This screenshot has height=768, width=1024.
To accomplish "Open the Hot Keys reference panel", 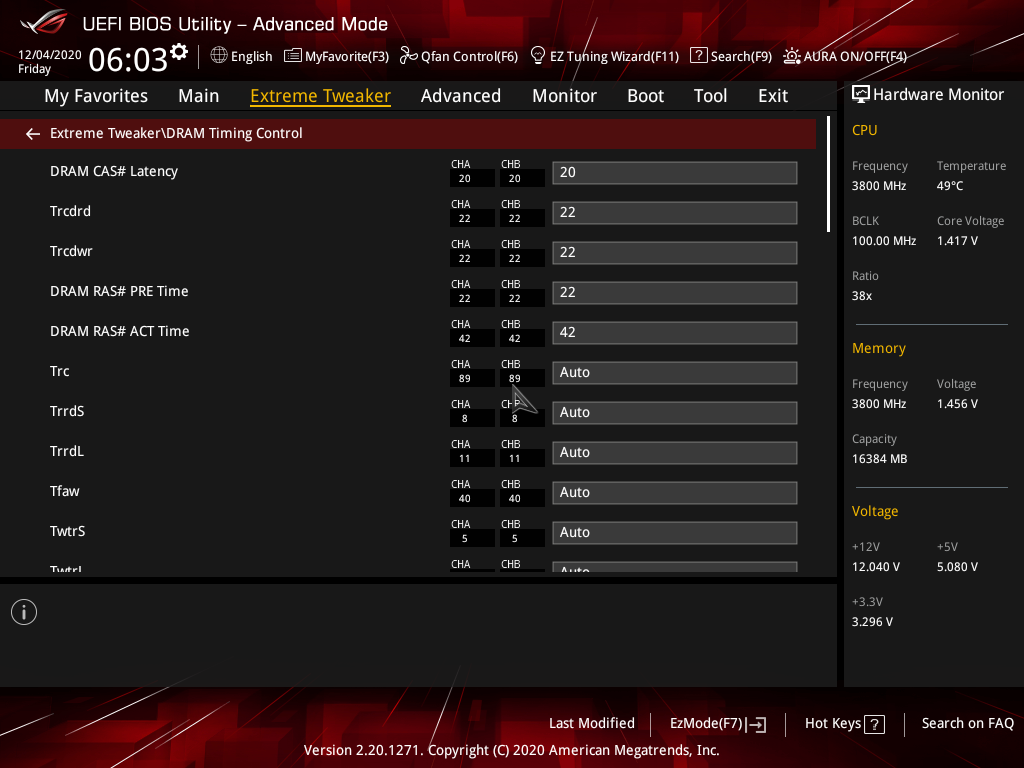I will pyautogui.click(x=844, y=723).
